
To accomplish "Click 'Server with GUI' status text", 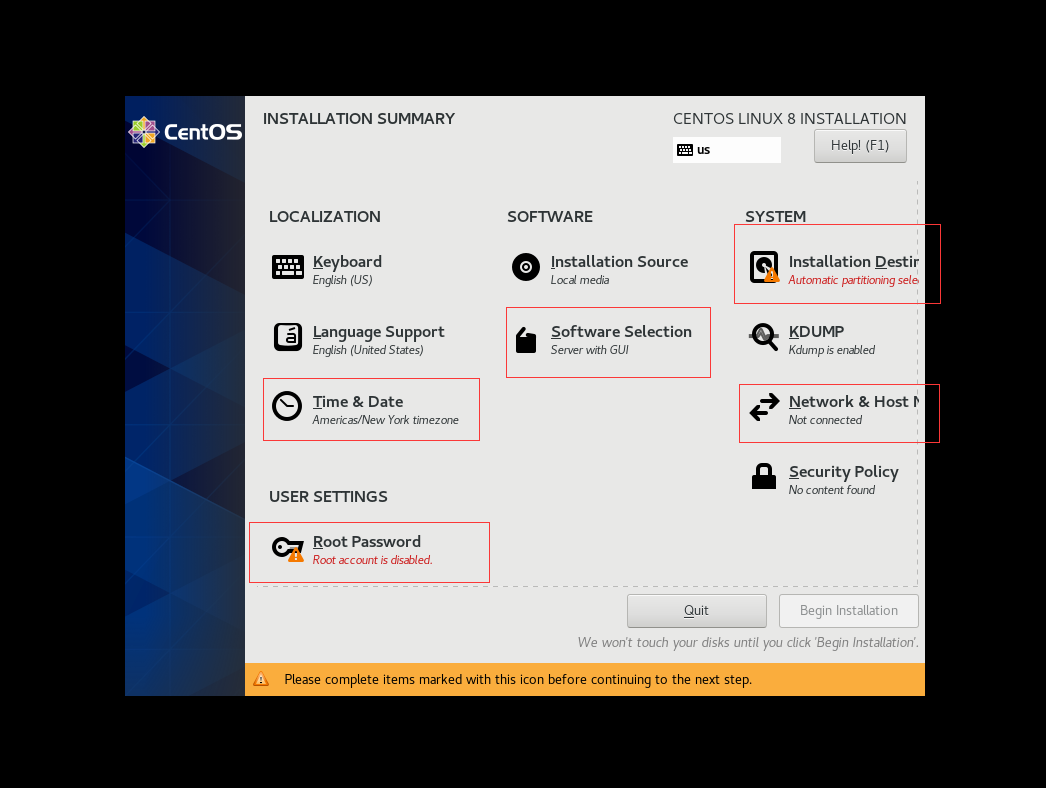I will (590, 350).
